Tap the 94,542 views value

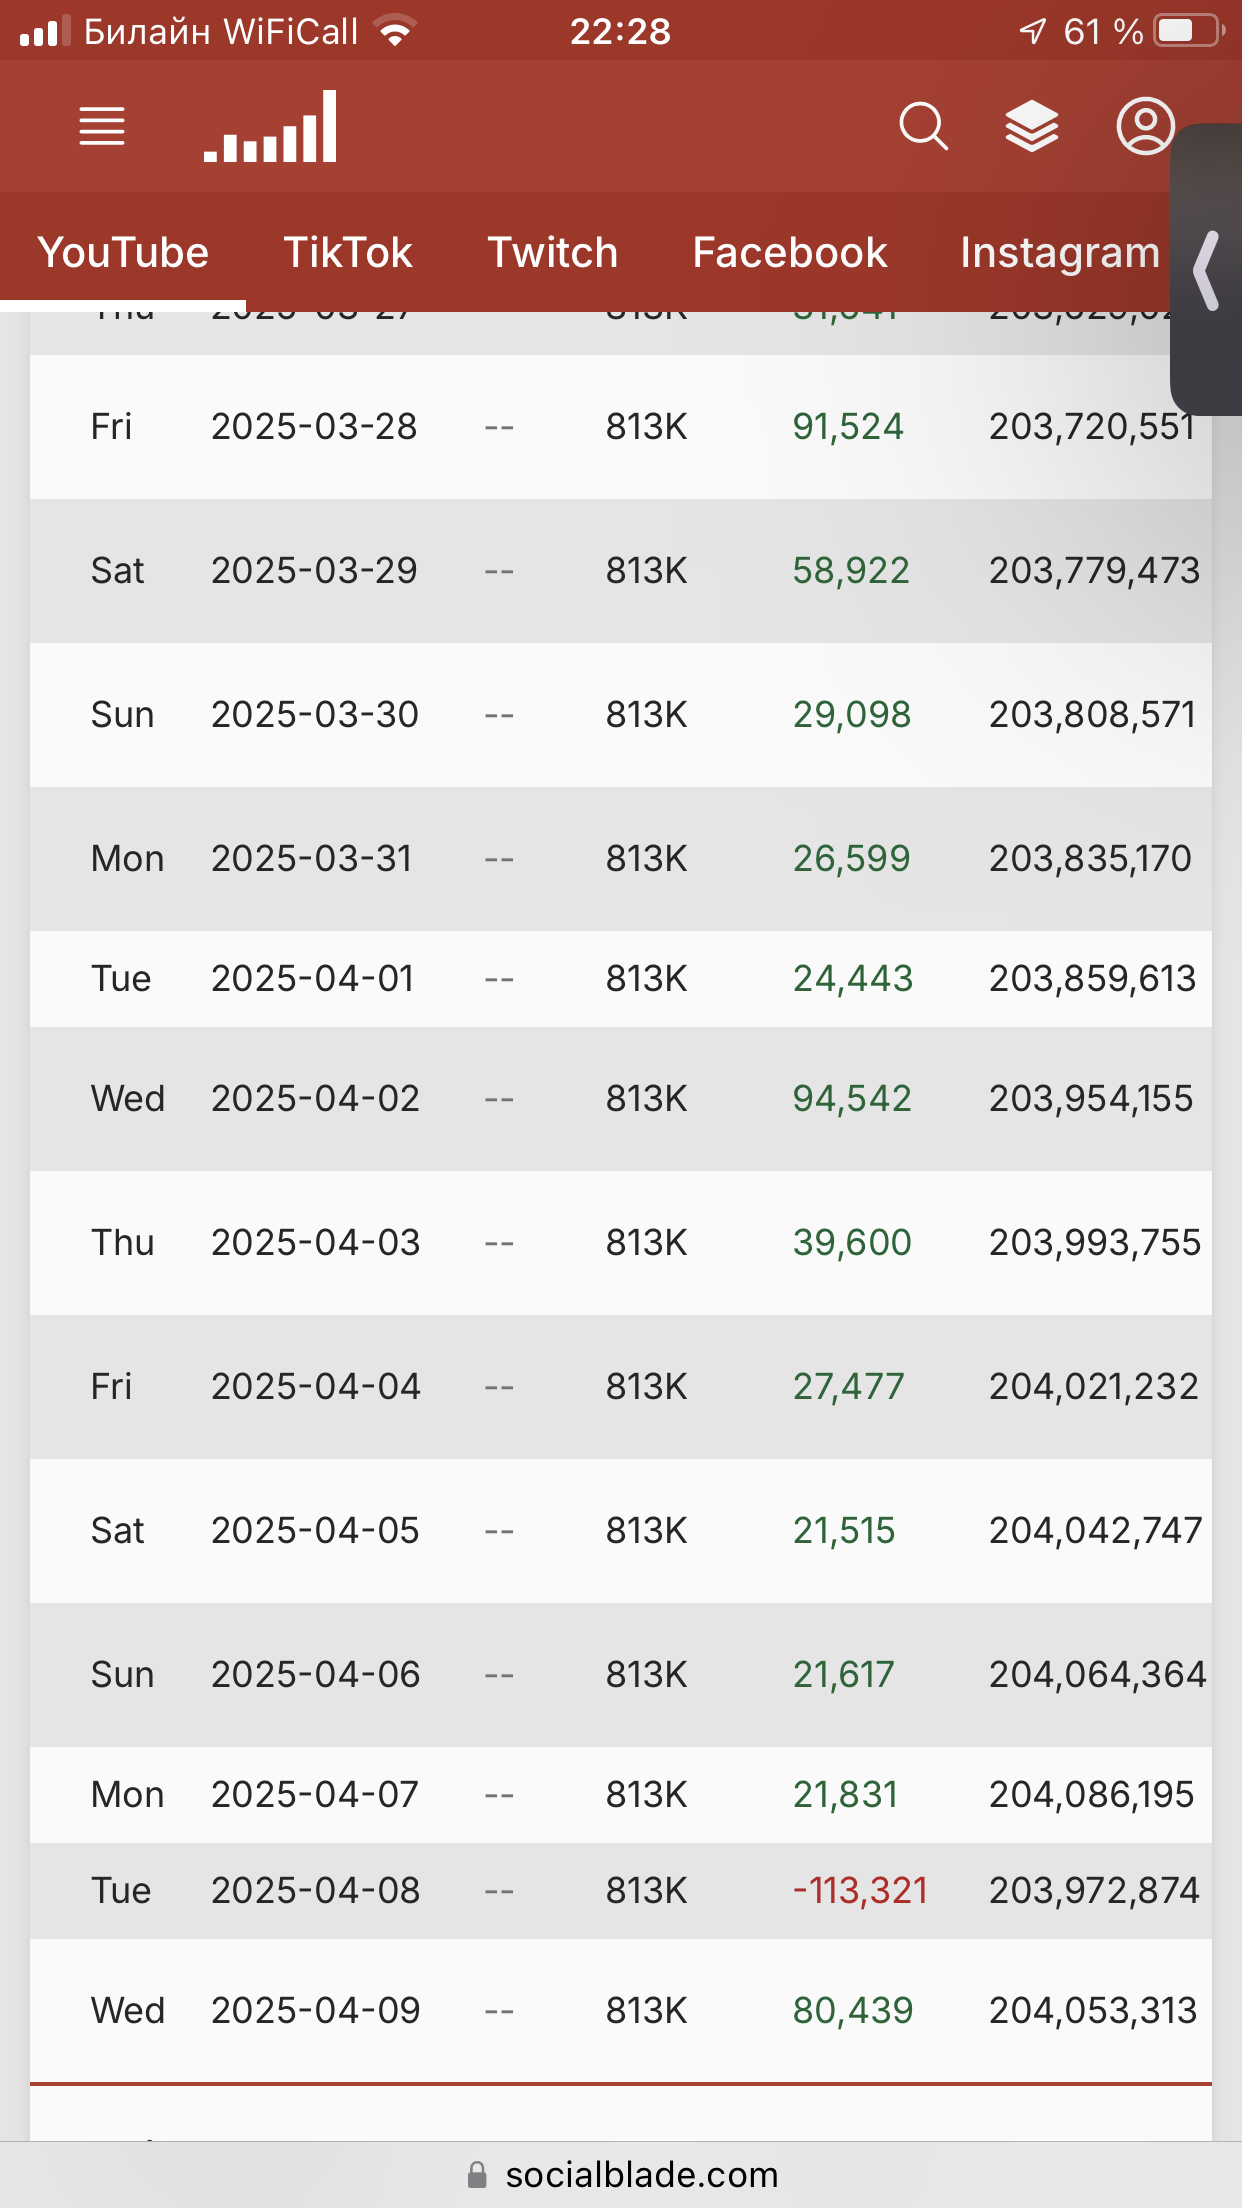[852, 1099]
